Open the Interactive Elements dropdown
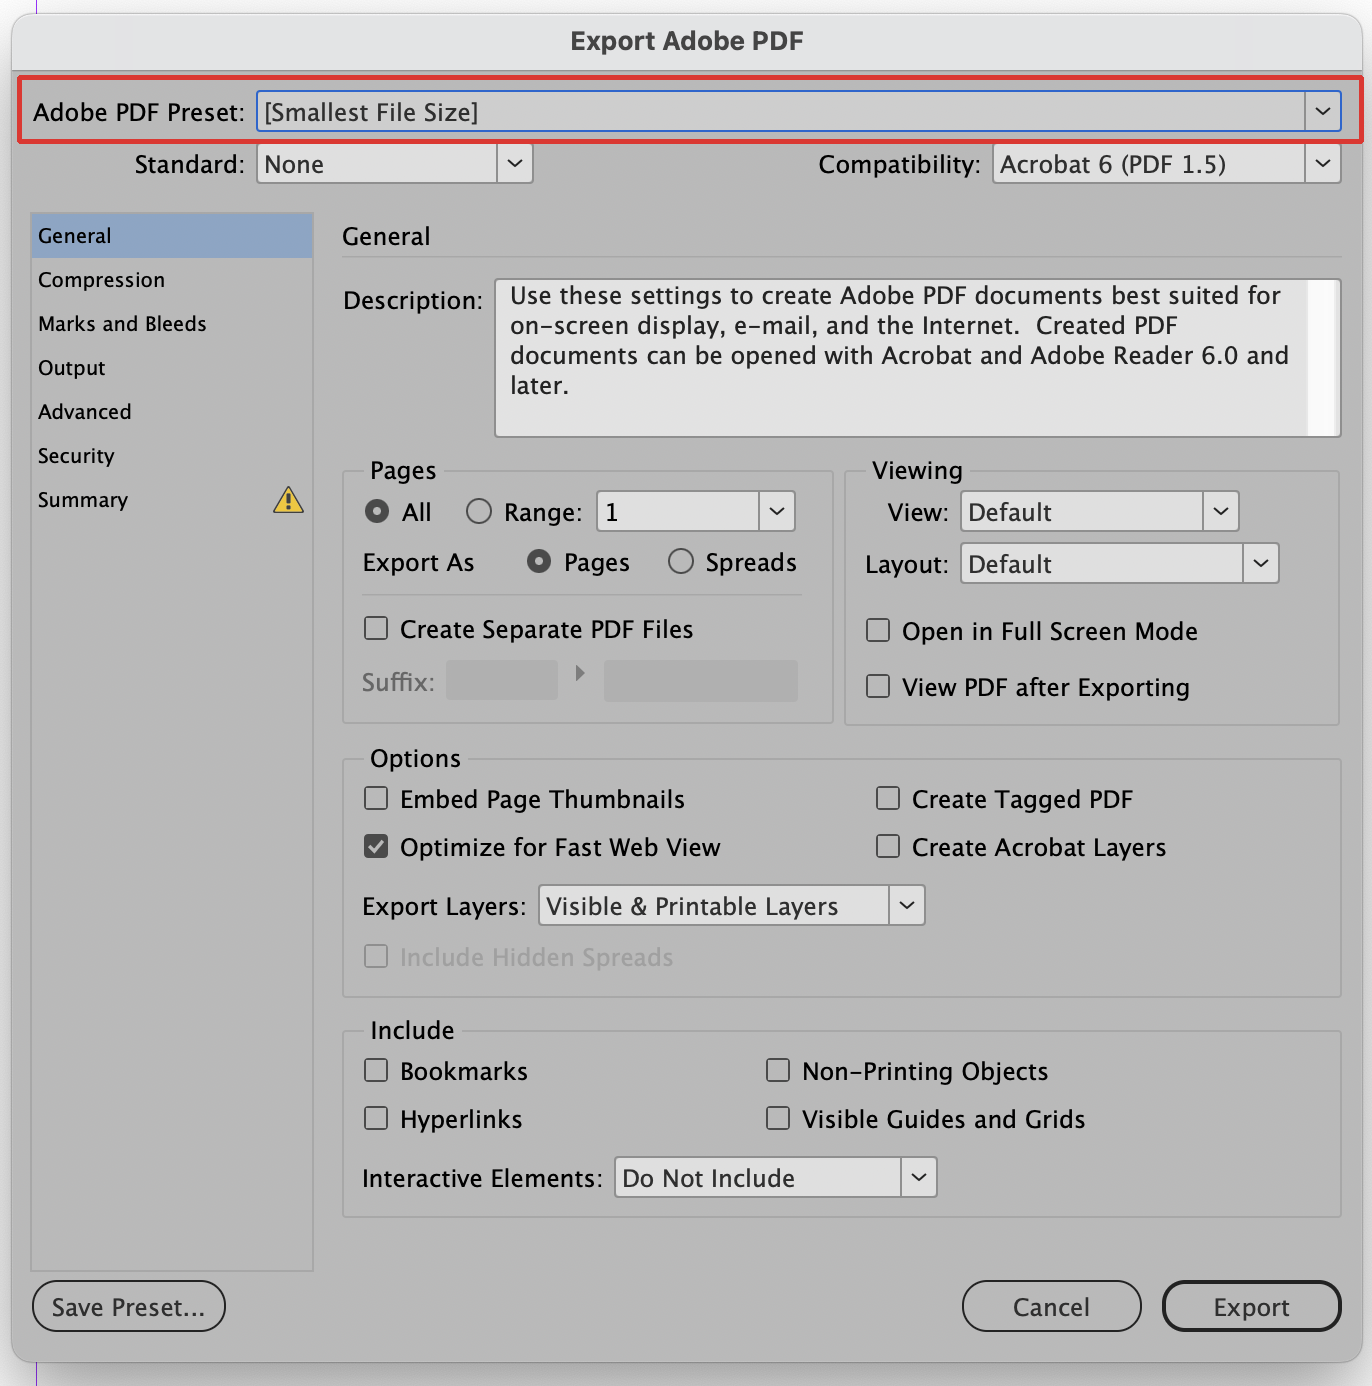The image size is (1372, 1386). pos(917,1177)
